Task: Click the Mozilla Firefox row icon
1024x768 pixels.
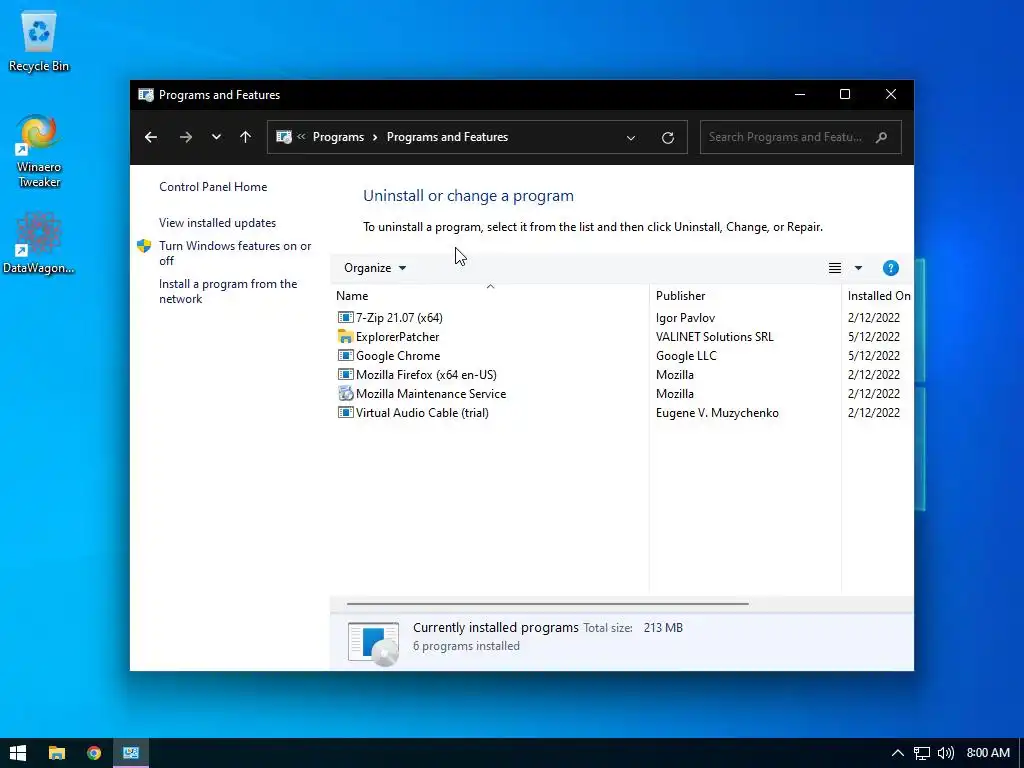Action: [345, 375]
